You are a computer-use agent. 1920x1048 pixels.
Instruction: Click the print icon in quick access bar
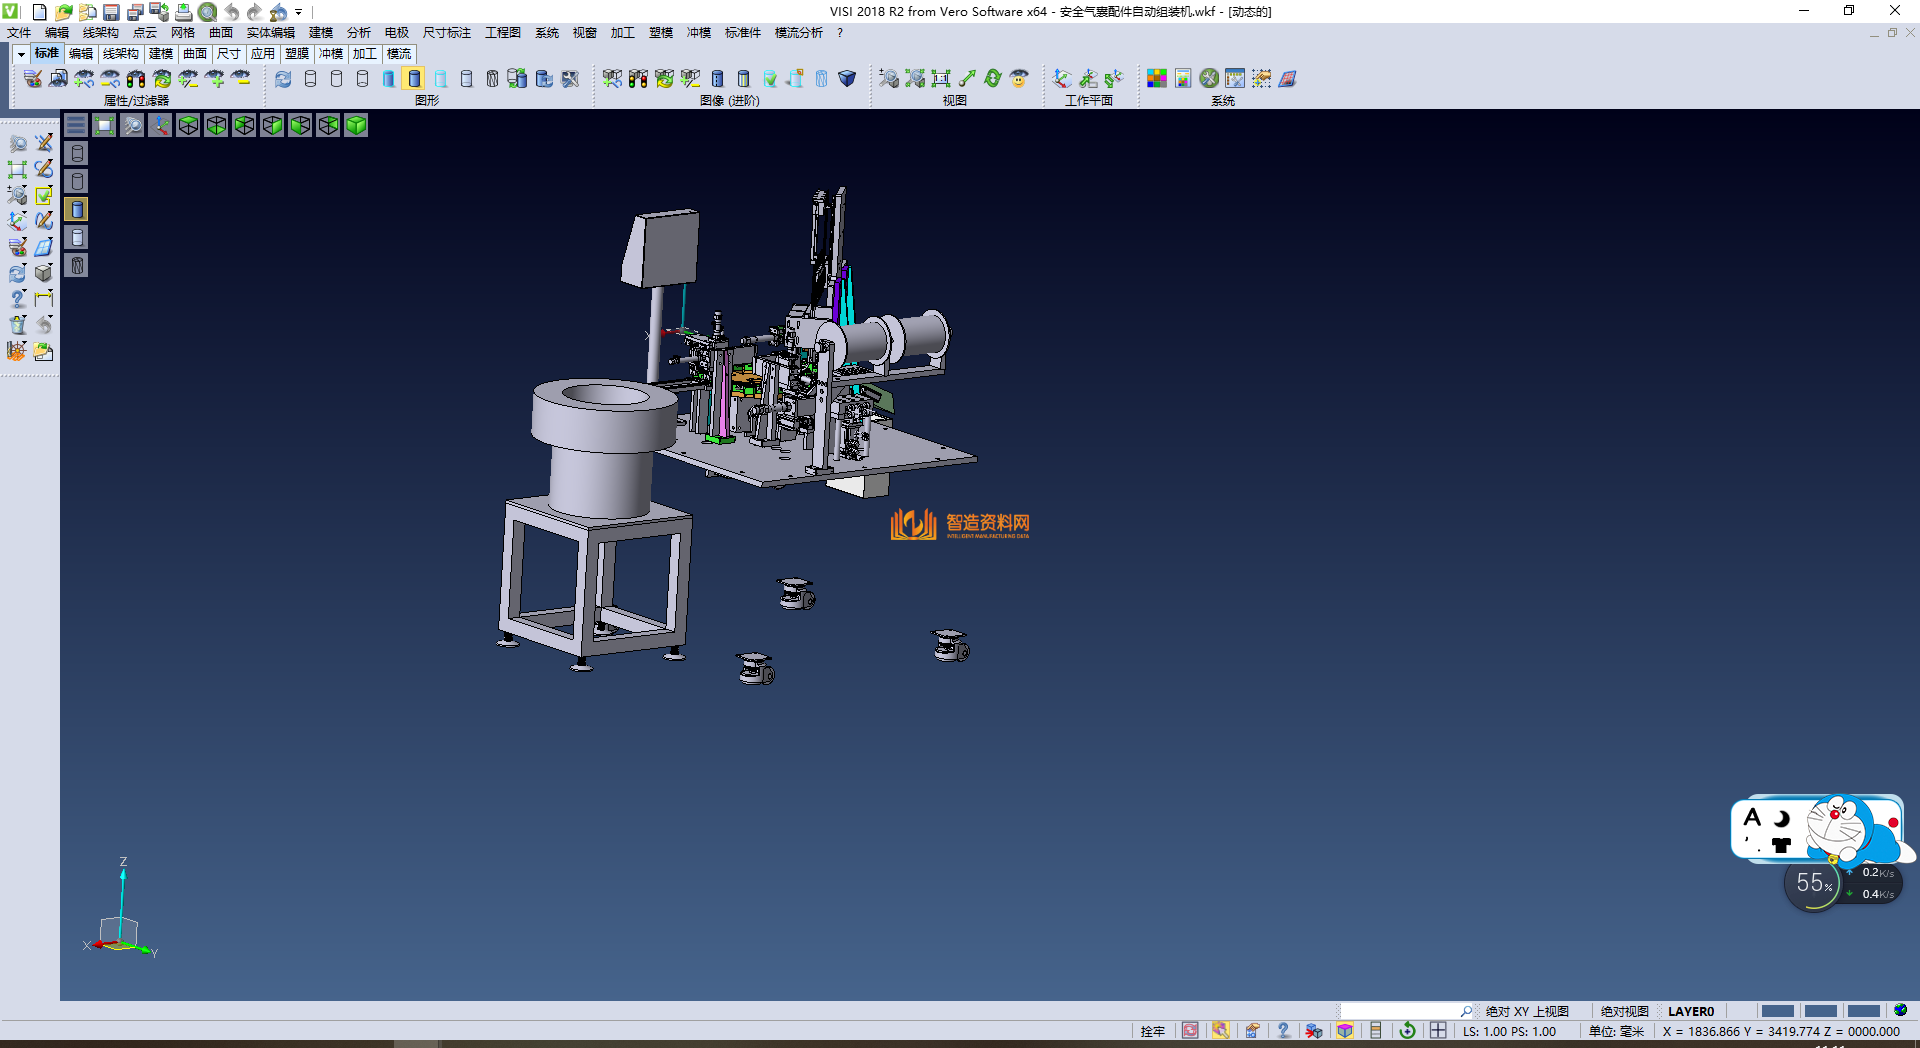(183, 12)
